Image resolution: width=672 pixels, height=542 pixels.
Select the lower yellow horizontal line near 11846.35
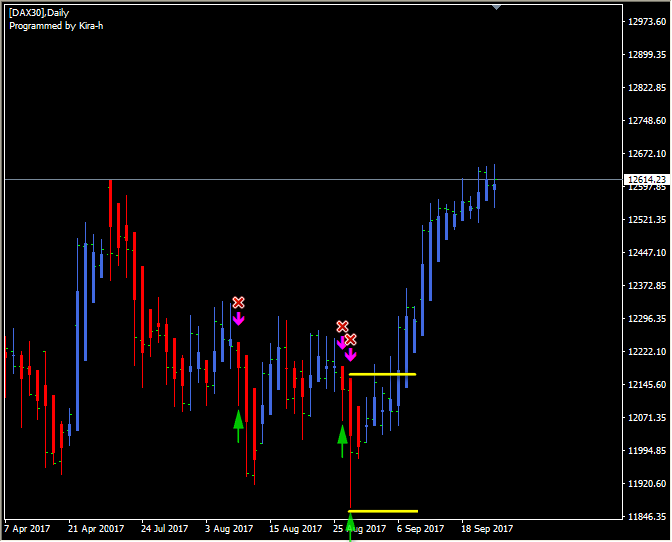383,511
